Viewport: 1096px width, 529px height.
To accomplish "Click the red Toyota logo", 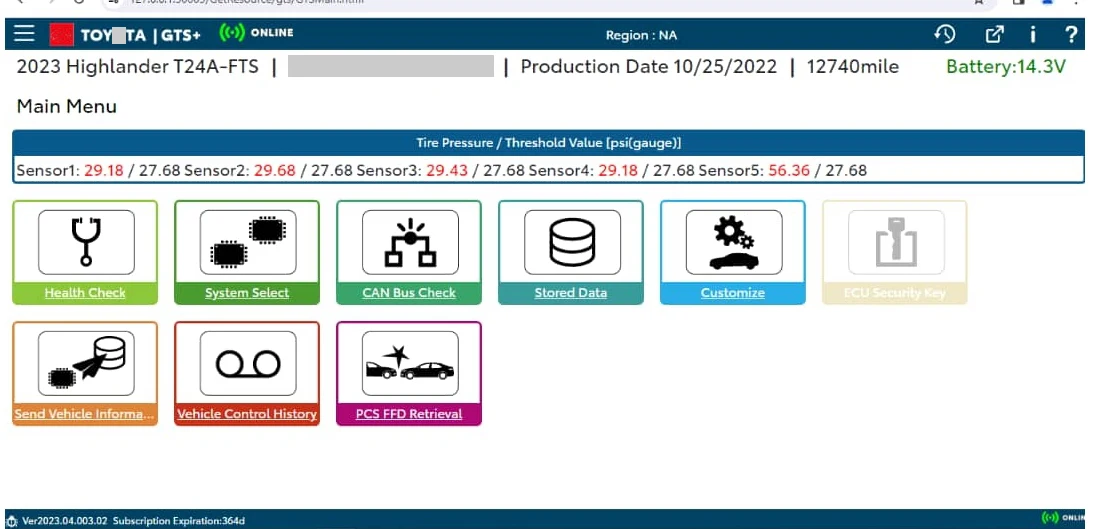I will coord(62,34).
